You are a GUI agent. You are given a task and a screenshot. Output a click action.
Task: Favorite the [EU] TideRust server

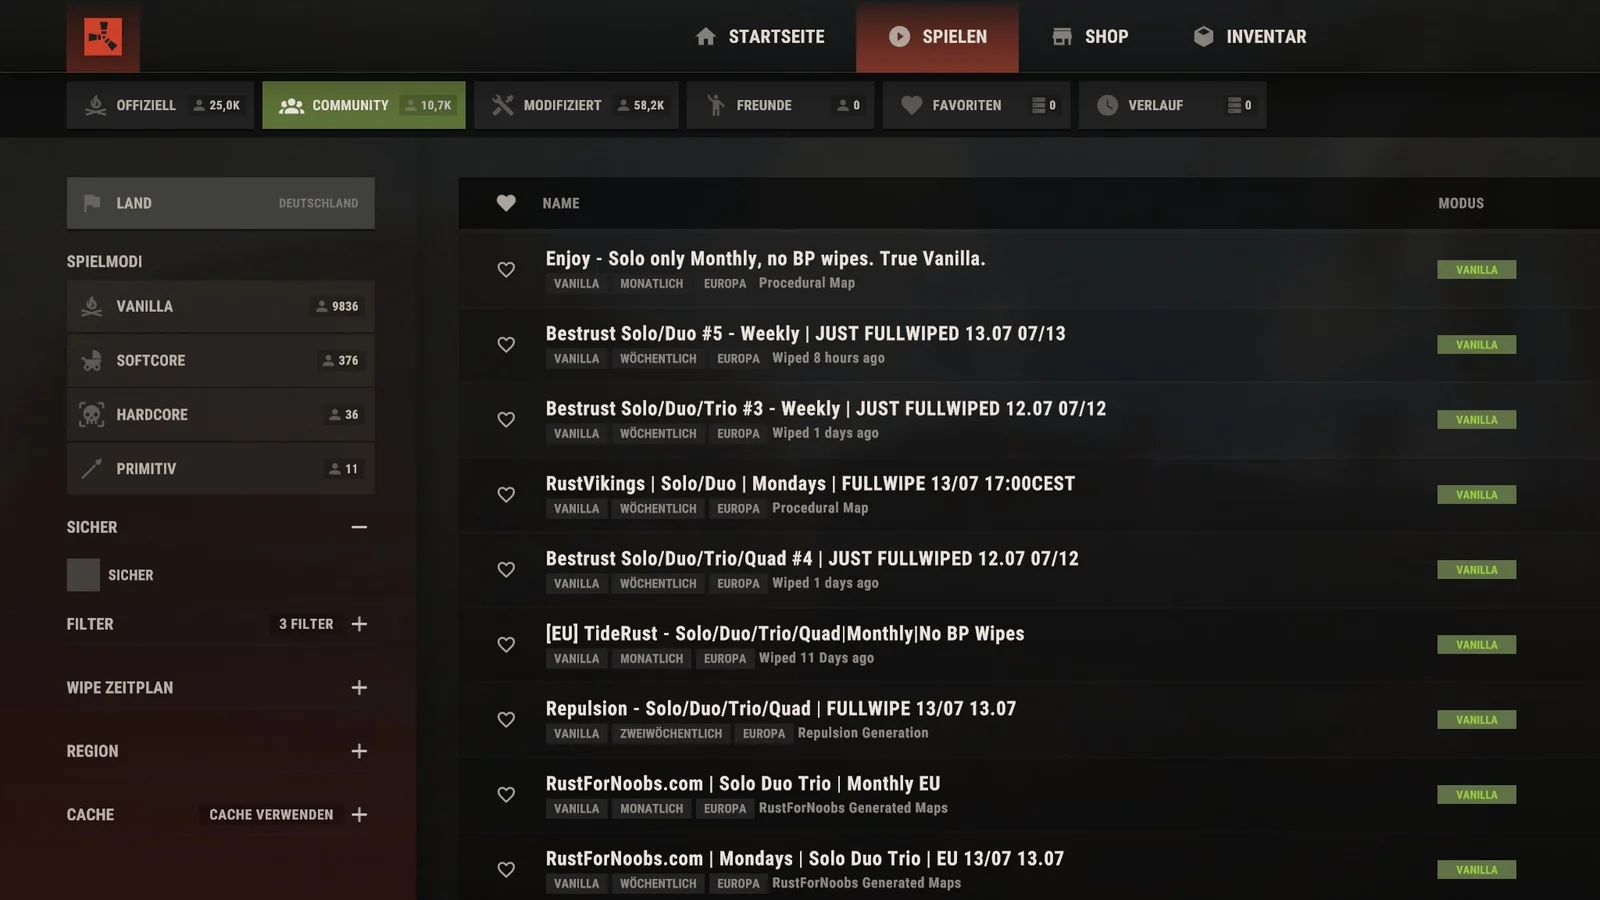(506, 645)
